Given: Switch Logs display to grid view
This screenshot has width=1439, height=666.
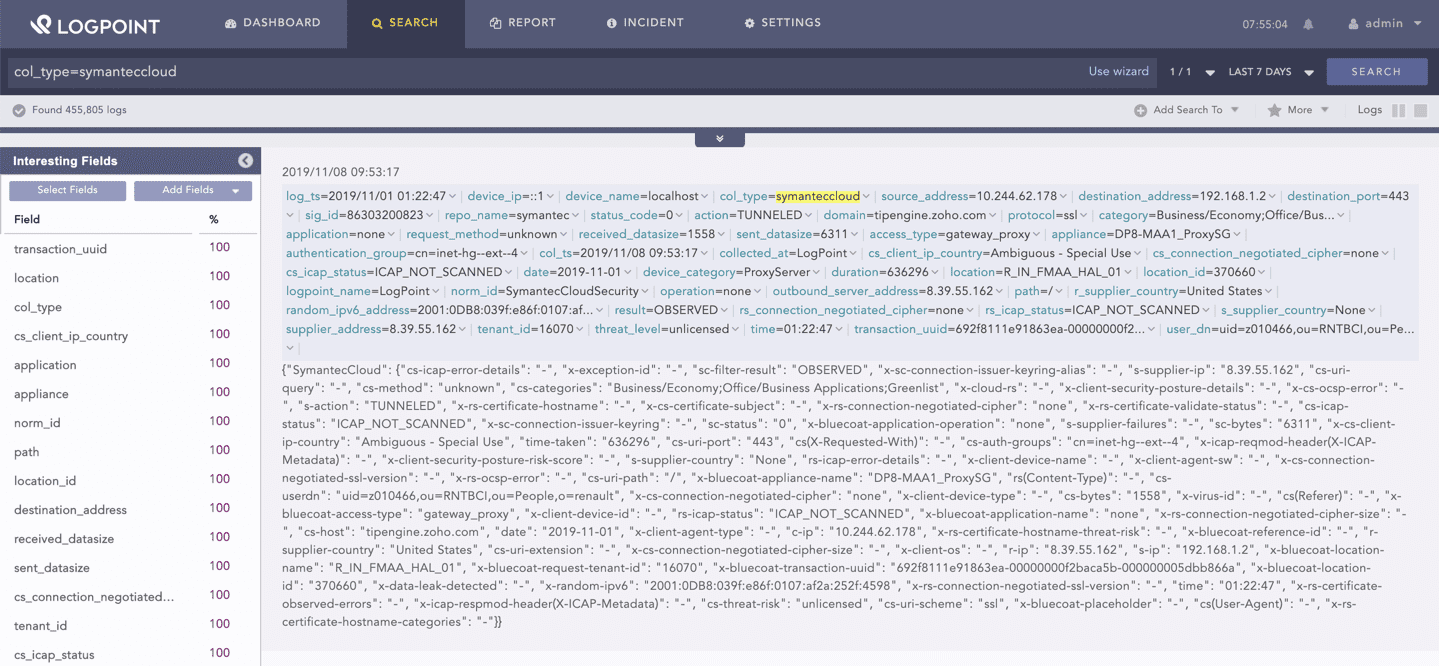Looking at the screenshot, I should point(1420,110).
